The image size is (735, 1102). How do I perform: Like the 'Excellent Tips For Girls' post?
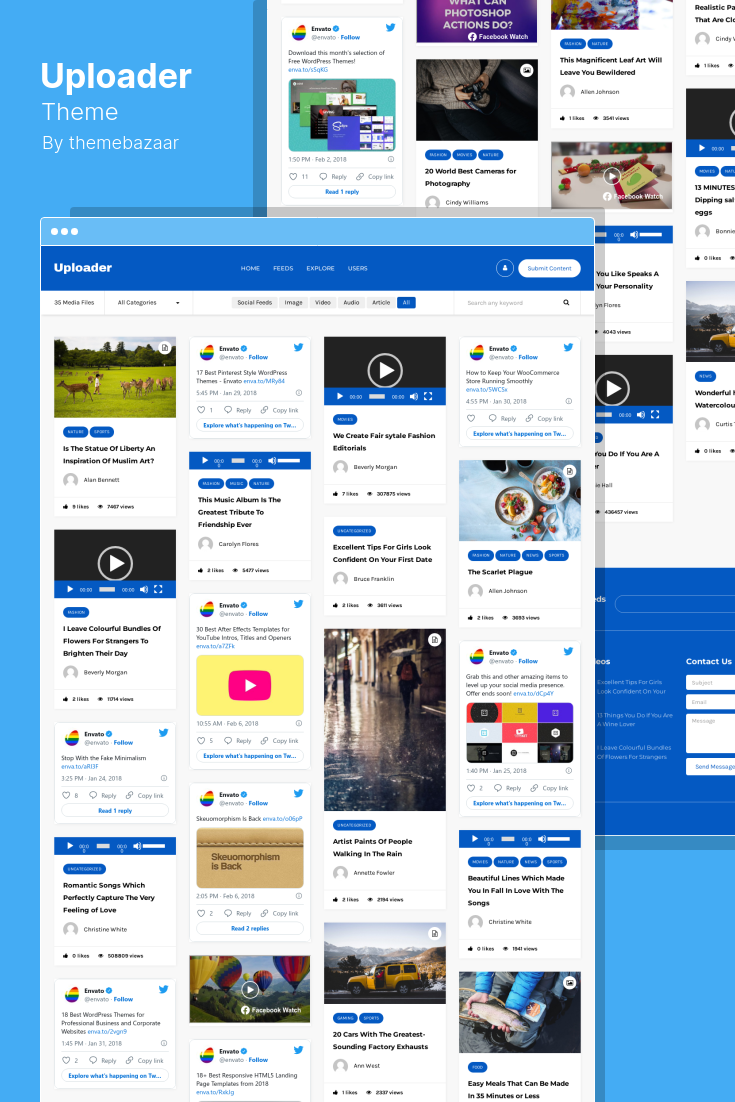click(336, 605)
